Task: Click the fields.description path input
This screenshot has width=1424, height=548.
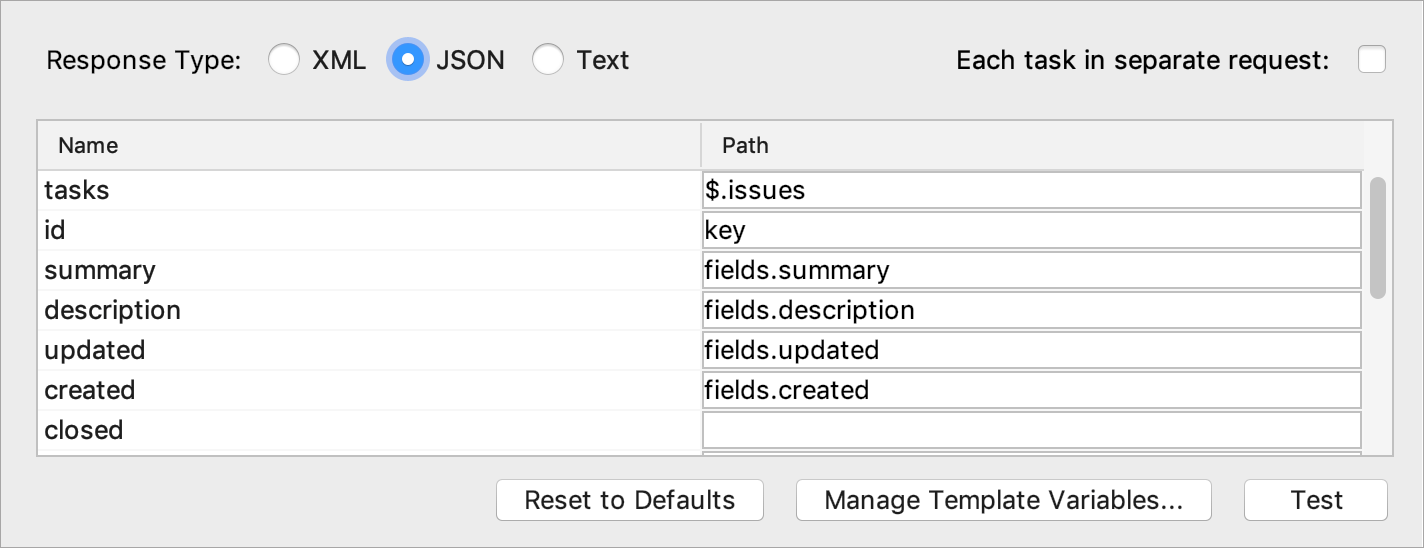Action: [x=1031, y=310]
